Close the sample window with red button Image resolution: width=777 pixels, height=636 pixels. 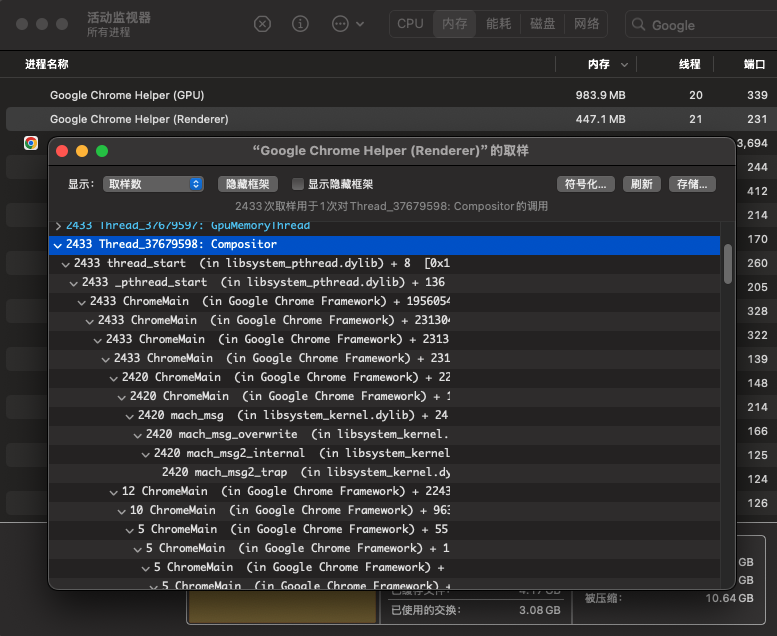[x=61, y=151]
